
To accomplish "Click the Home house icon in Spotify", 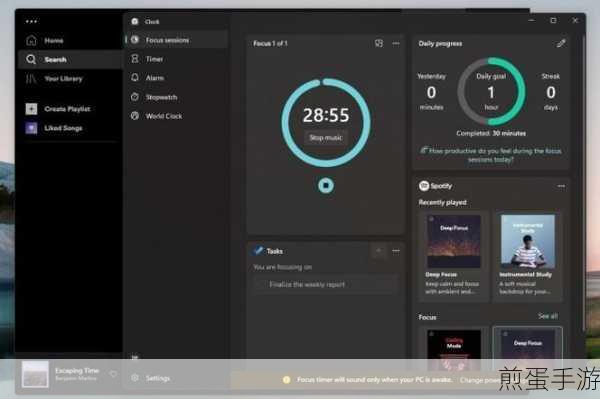I will tap(31, 40).
